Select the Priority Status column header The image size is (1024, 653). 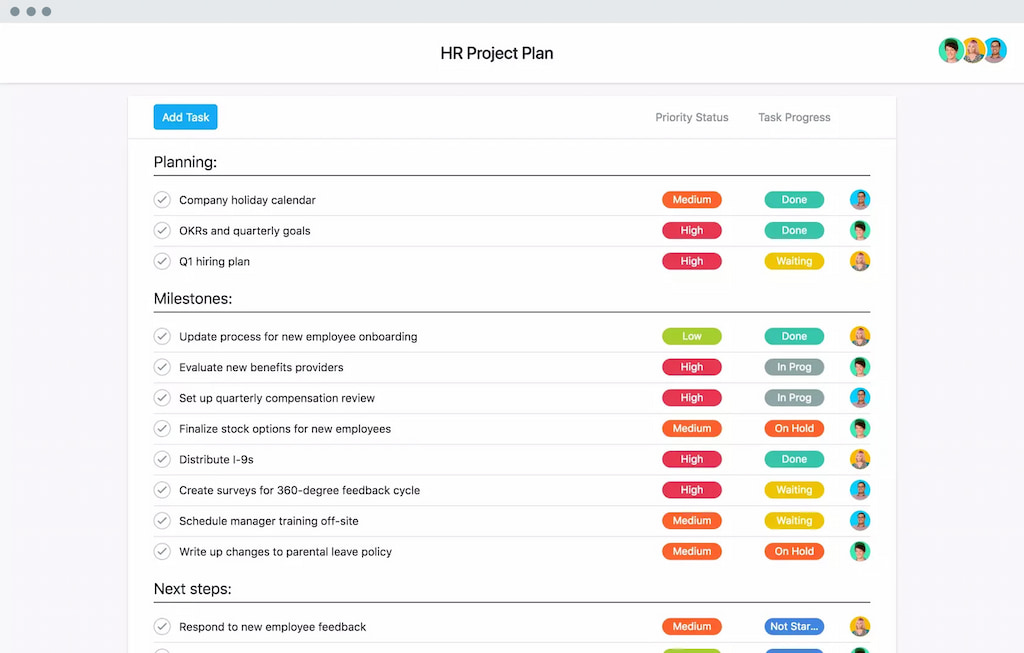691,117
